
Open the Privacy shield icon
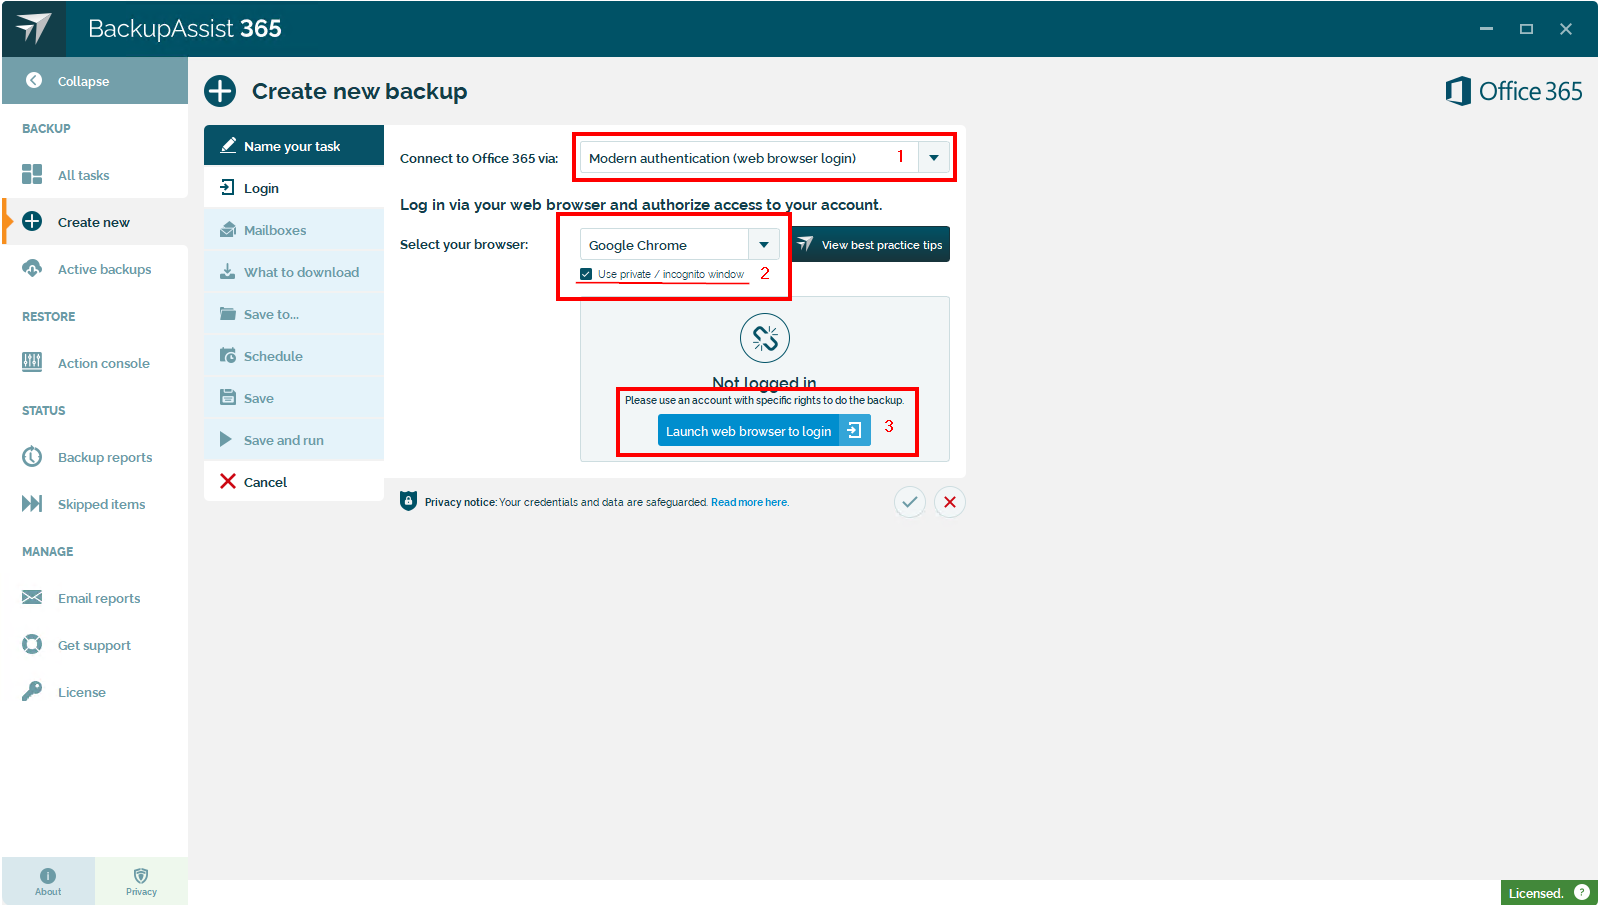(141, 876)
